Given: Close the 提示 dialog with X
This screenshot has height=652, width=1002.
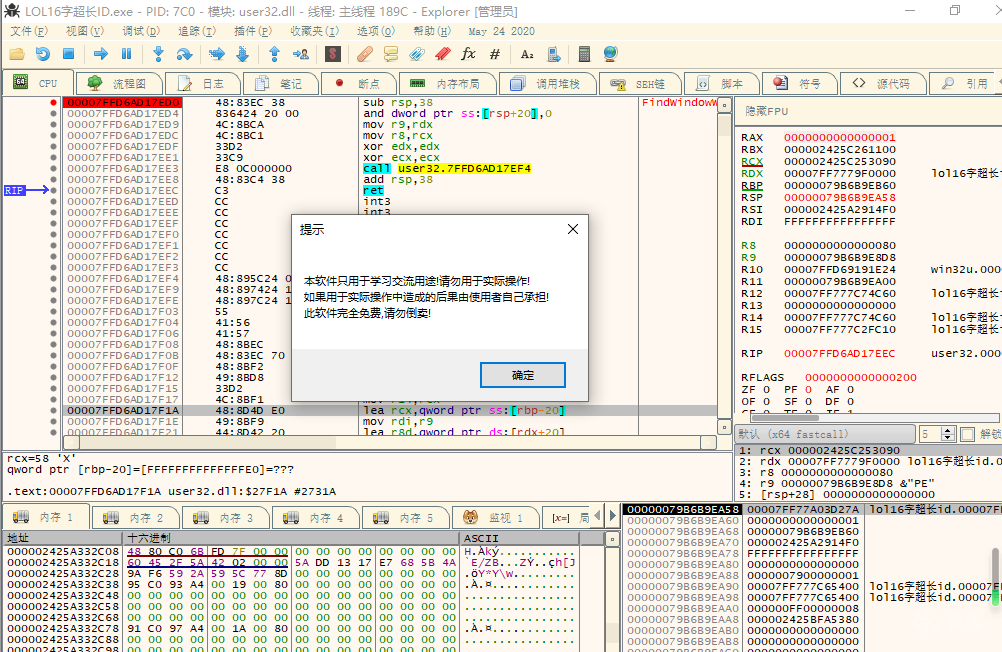Looking at the screenshot, I should 573,229.
